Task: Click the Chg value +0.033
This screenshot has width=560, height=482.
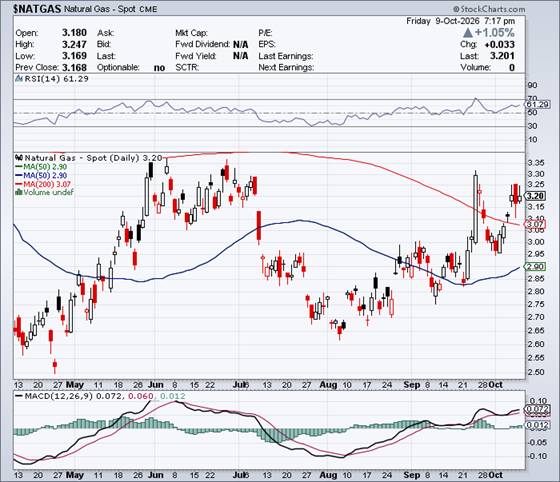Action: 500,44
